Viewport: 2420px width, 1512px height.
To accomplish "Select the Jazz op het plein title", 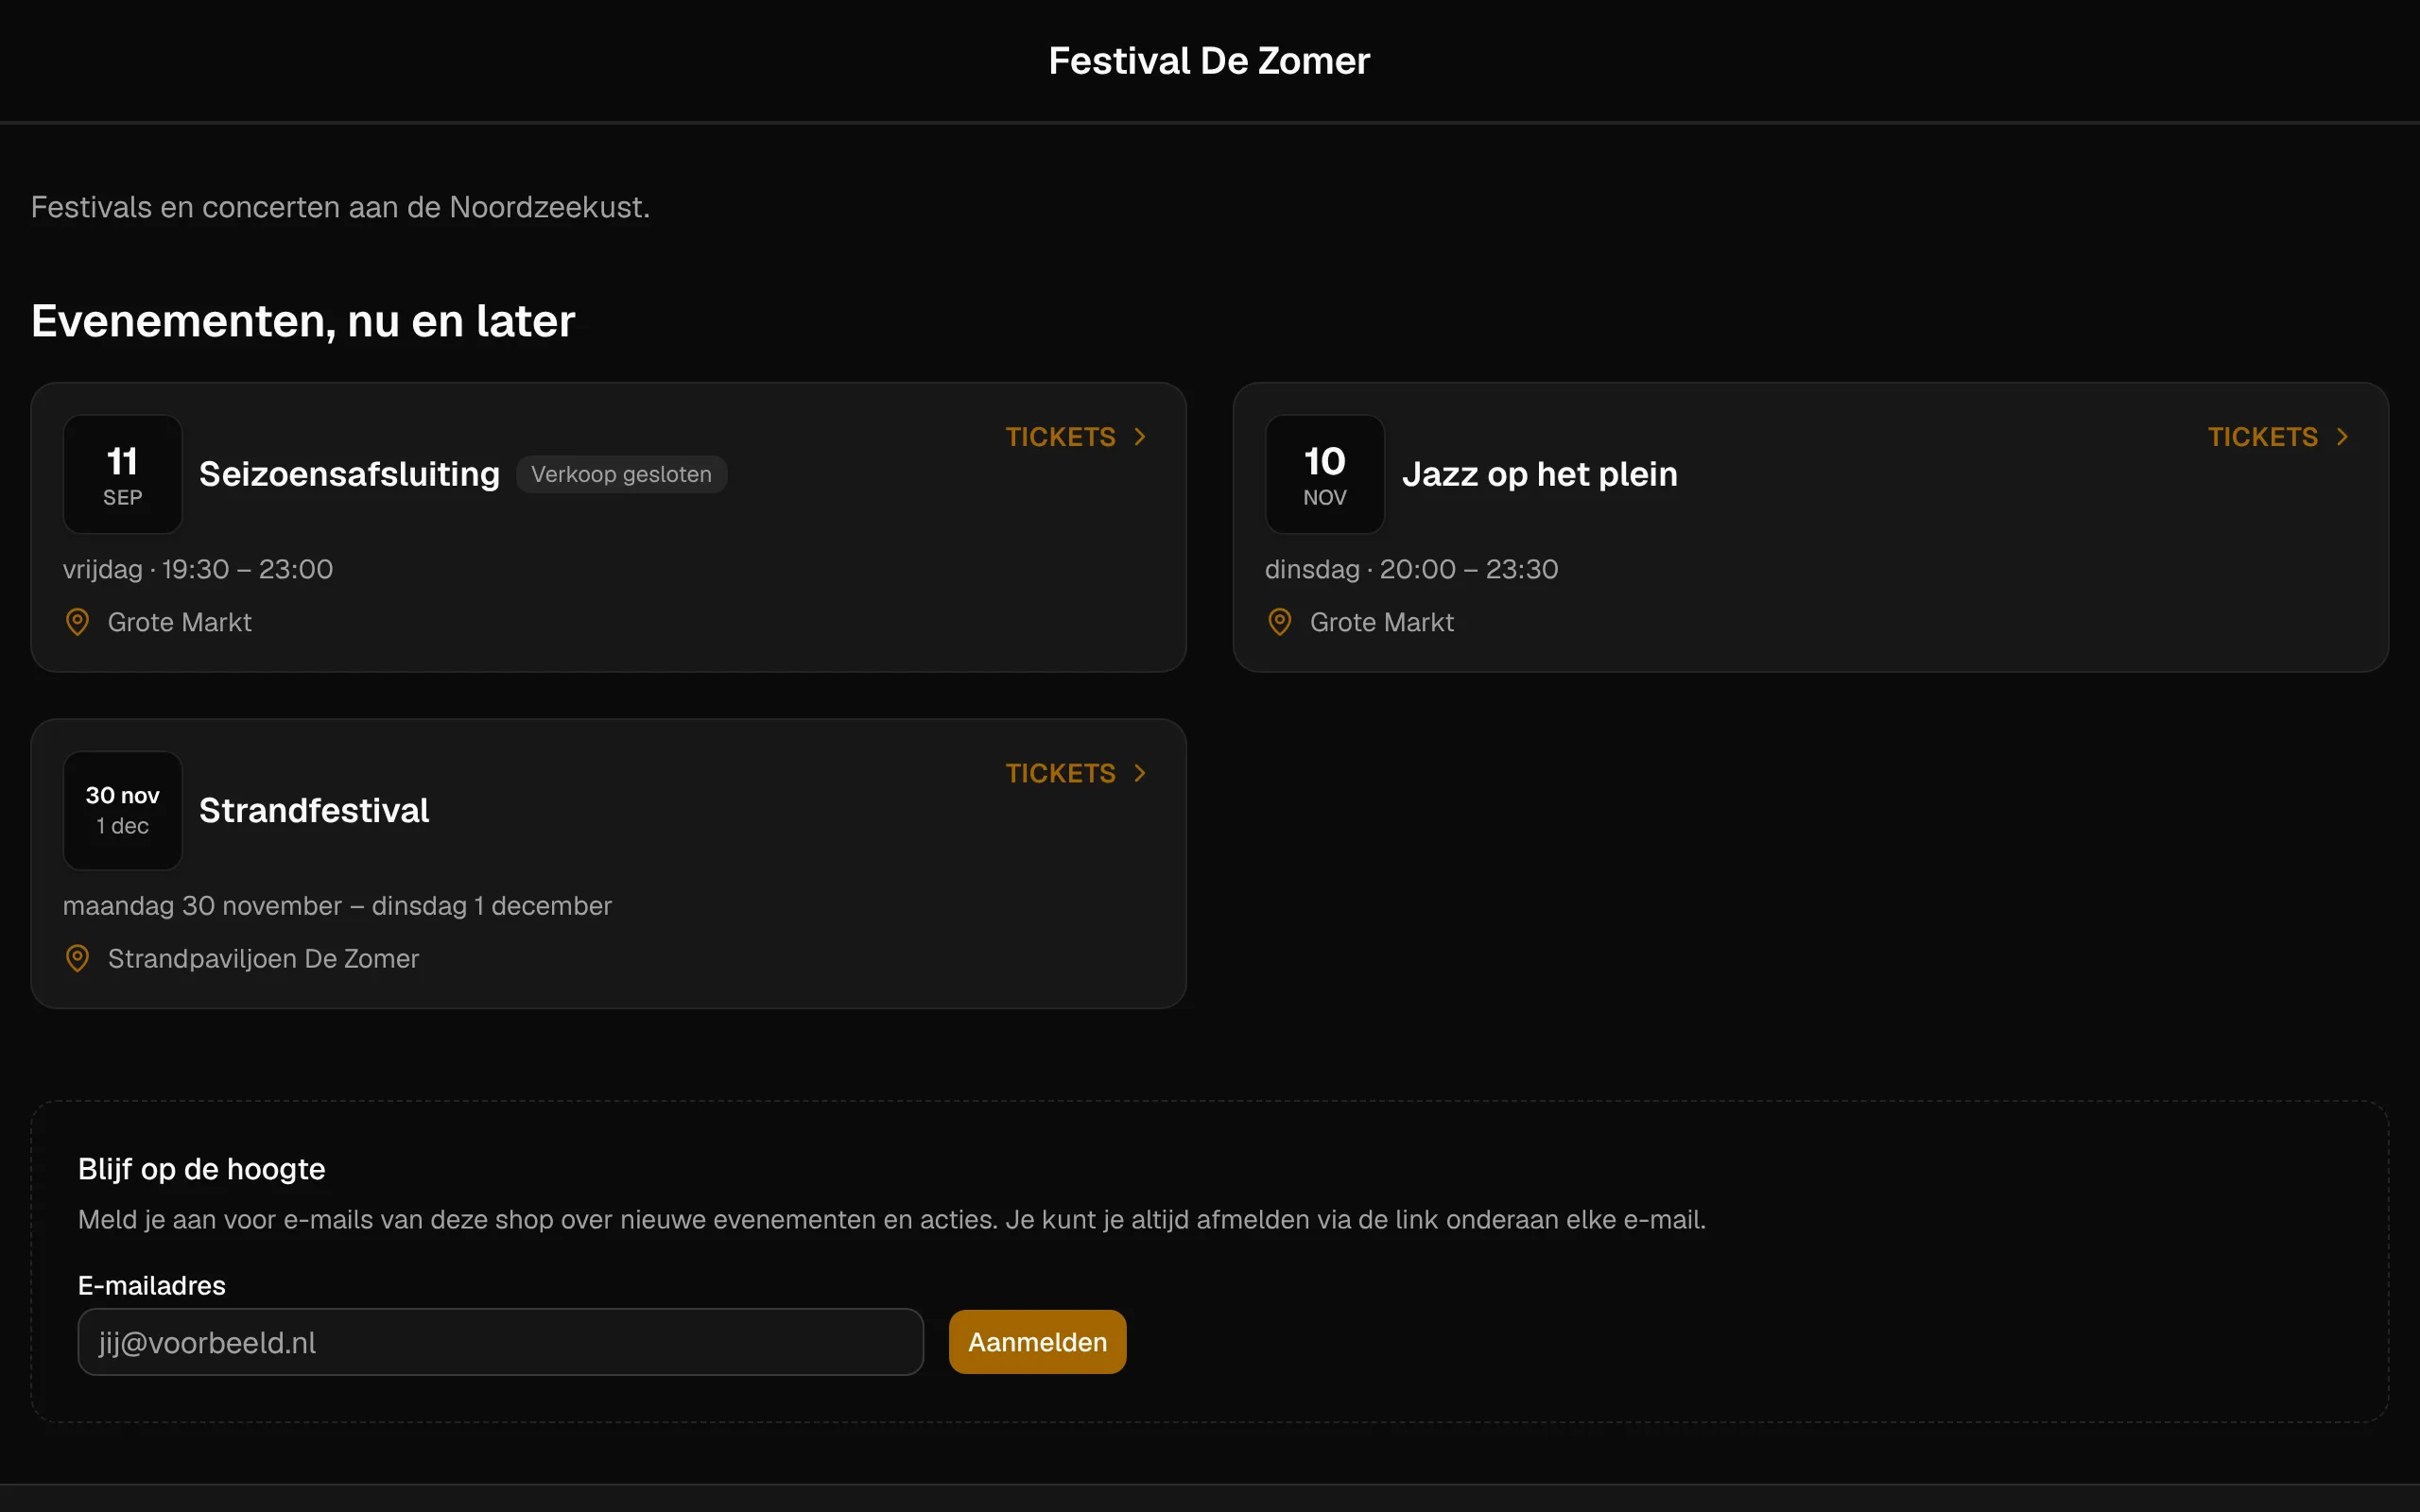I will 1540,474.
